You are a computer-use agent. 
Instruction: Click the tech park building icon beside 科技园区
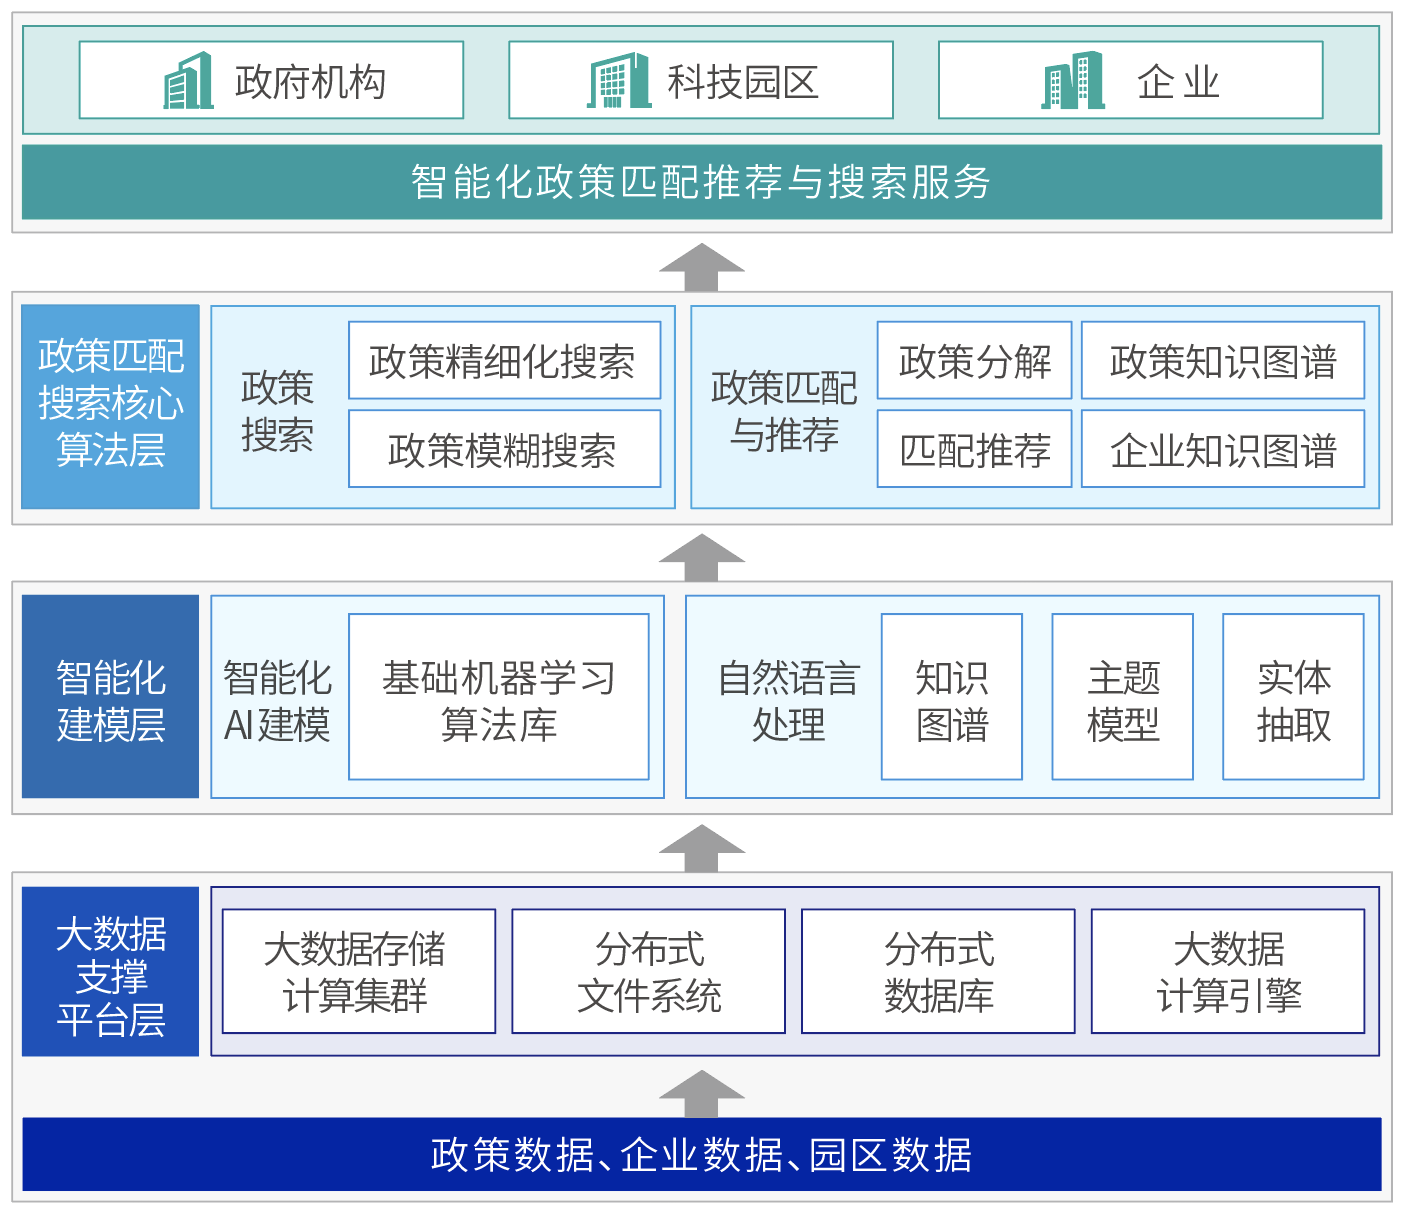[x=619, y=81]
